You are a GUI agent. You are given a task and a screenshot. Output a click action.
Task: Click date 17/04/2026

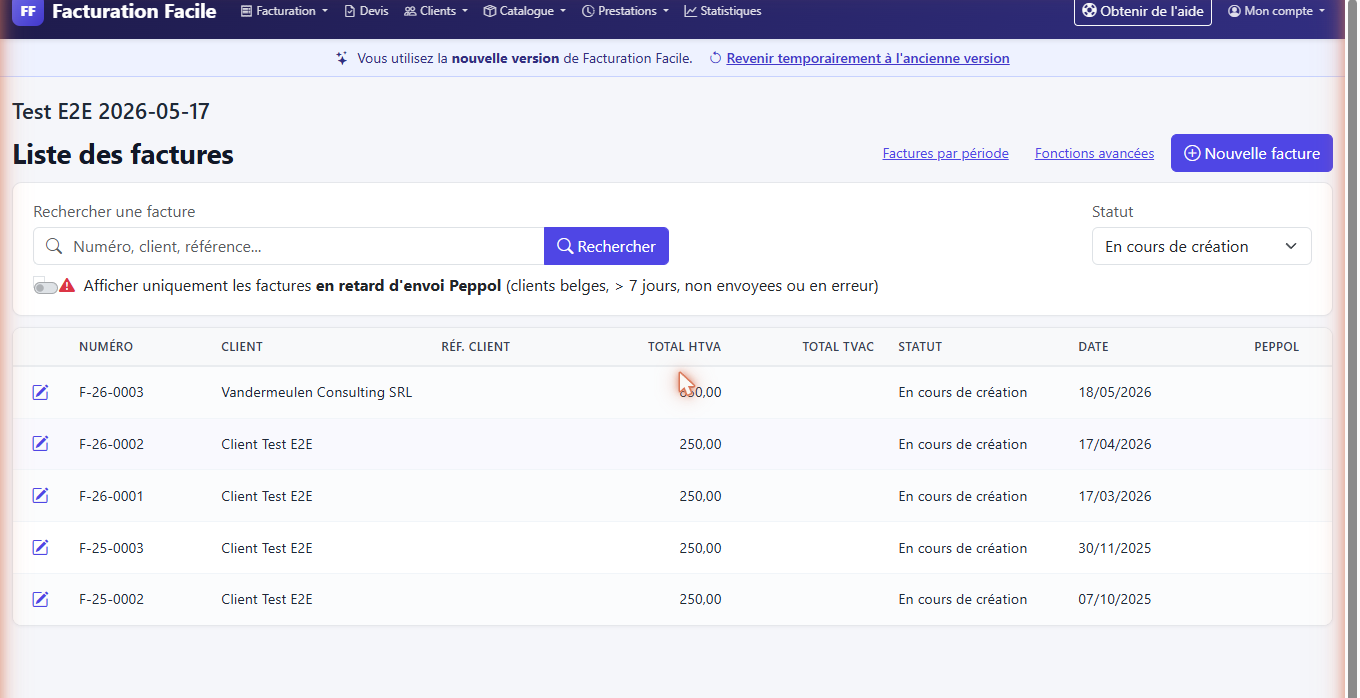pyautogui.click(x=1115, y=444)
